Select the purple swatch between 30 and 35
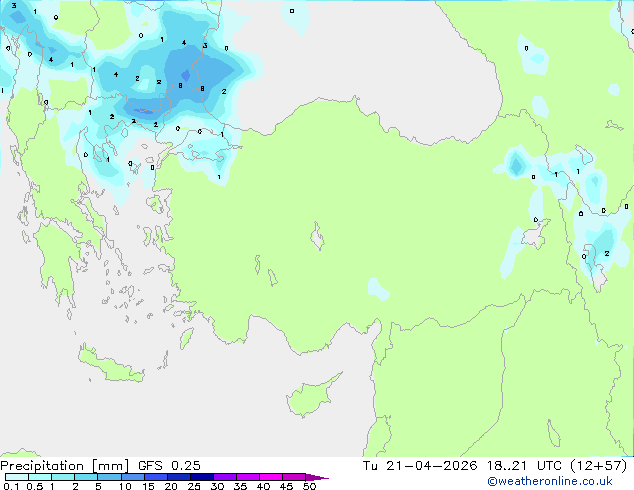 click(x=225, y=477)
